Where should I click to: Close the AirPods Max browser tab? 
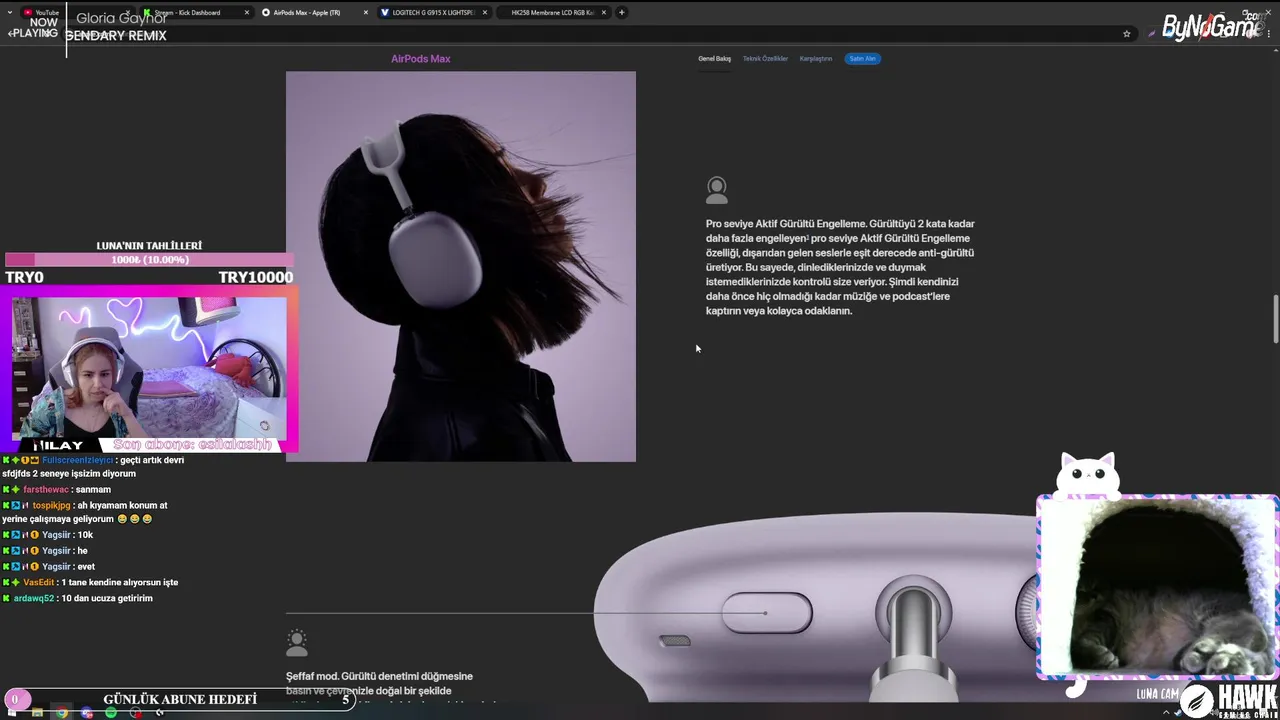[366, 13]
